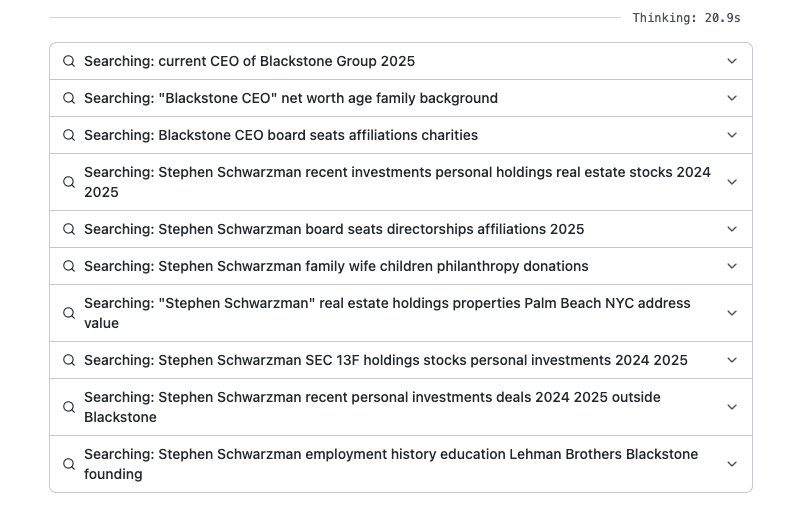The width and height of the screenshot is (786, 509).
Task: Click the search icon beside 'Blackstone CEO board seats' query
Action: click(69, 135)
